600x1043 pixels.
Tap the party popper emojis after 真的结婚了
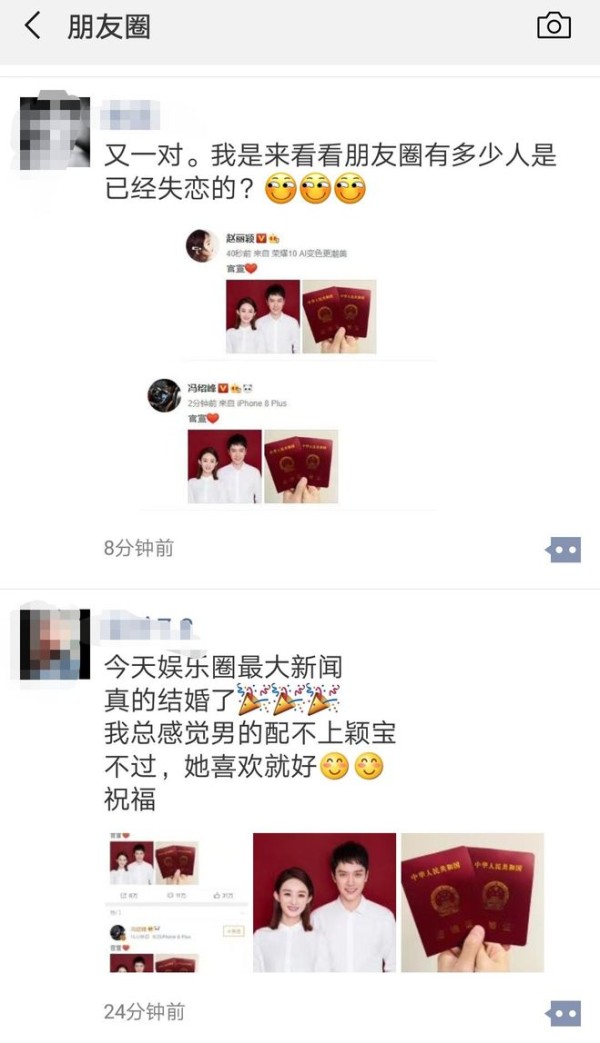pos(289,698)
